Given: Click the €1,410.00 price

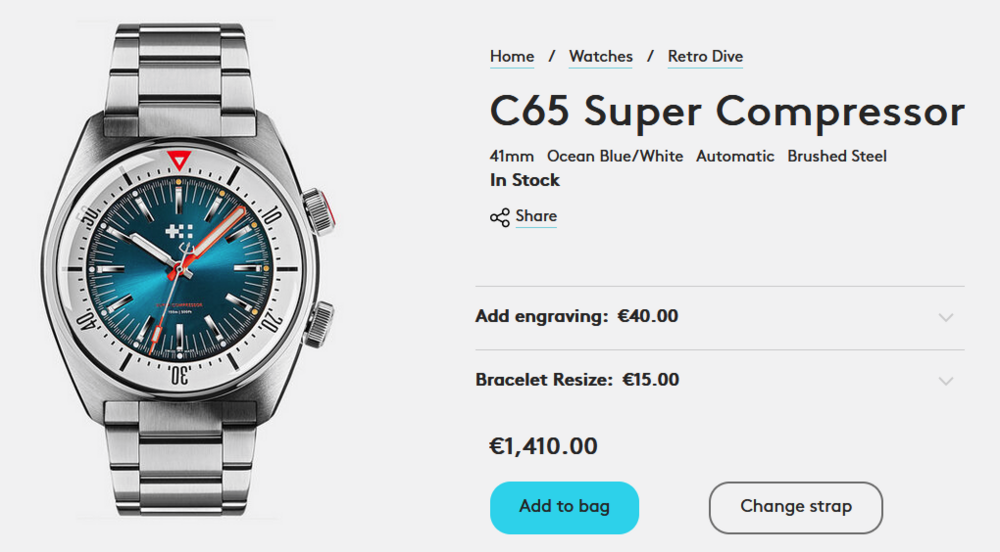Looking at the screenshot, I should 543,446.
